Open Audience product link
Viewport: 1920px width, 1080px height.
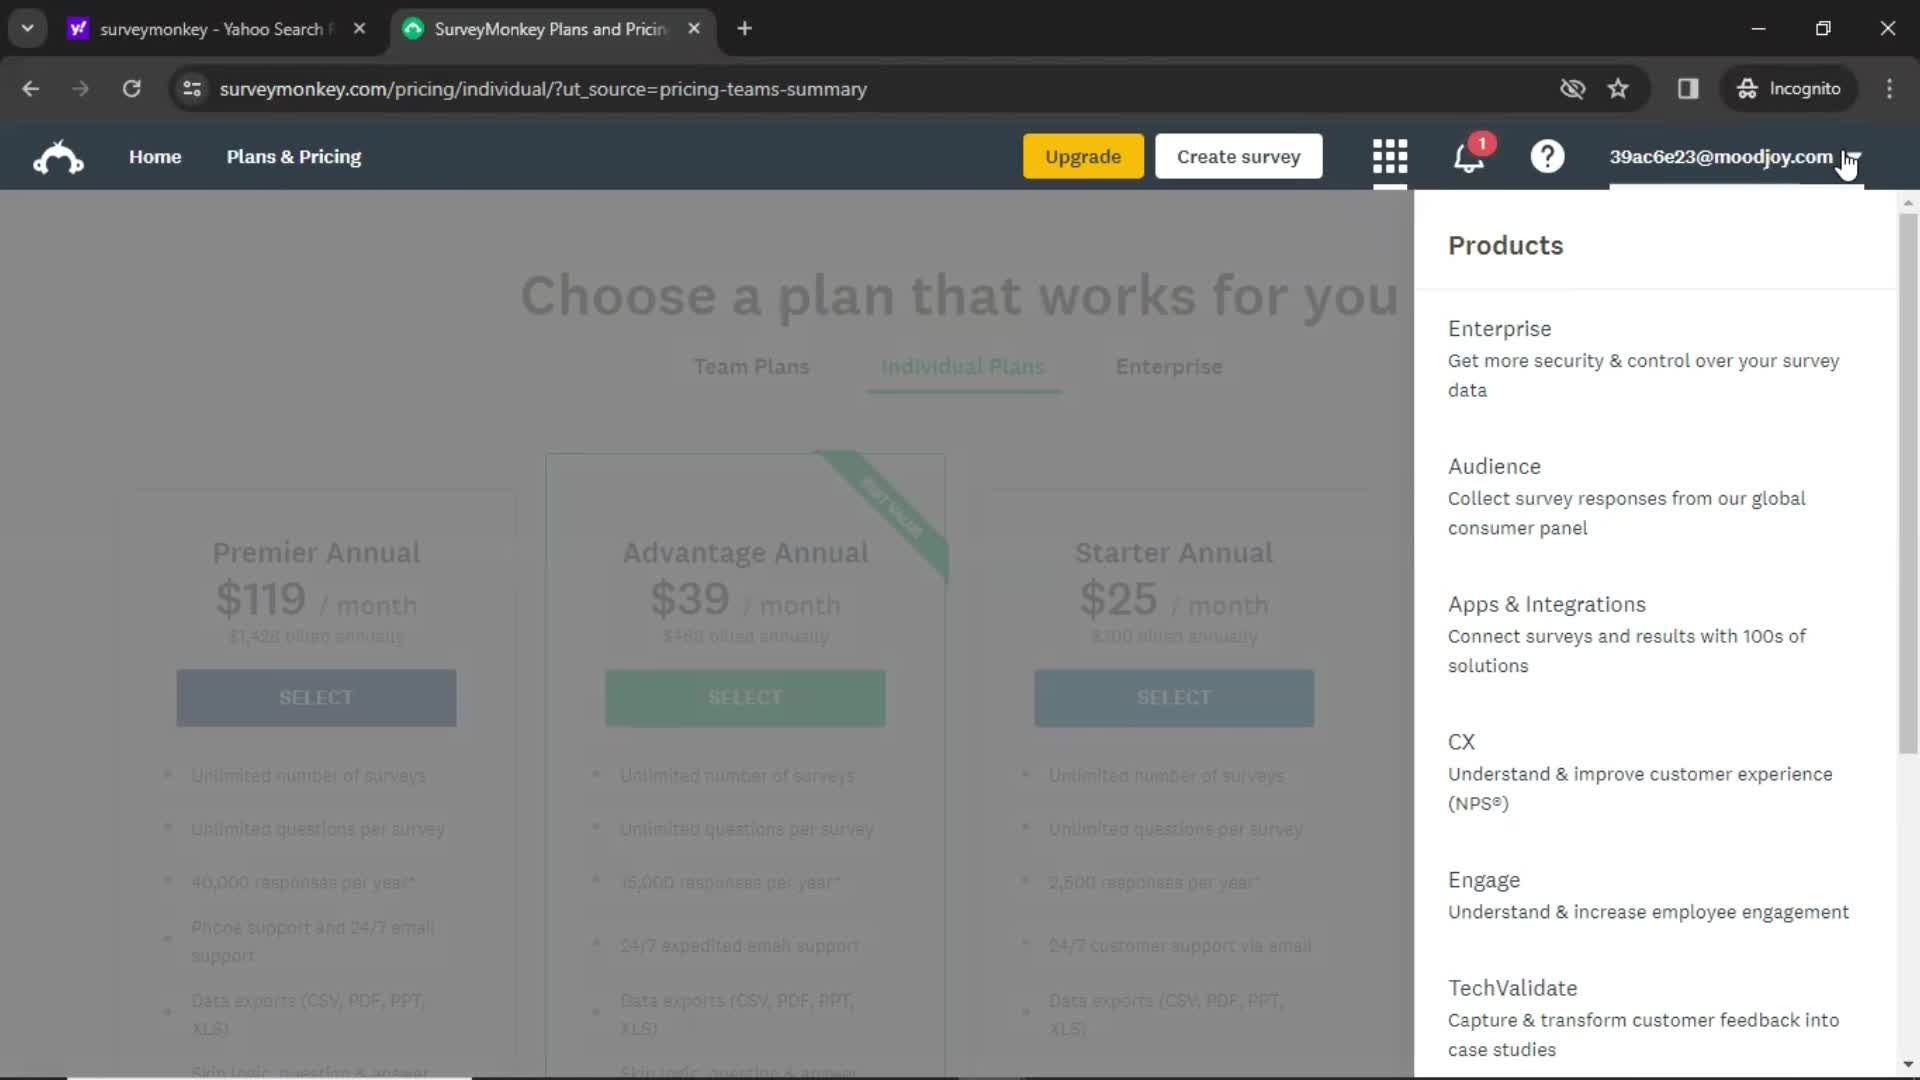pyautogui.click(x=1495, y=467)
